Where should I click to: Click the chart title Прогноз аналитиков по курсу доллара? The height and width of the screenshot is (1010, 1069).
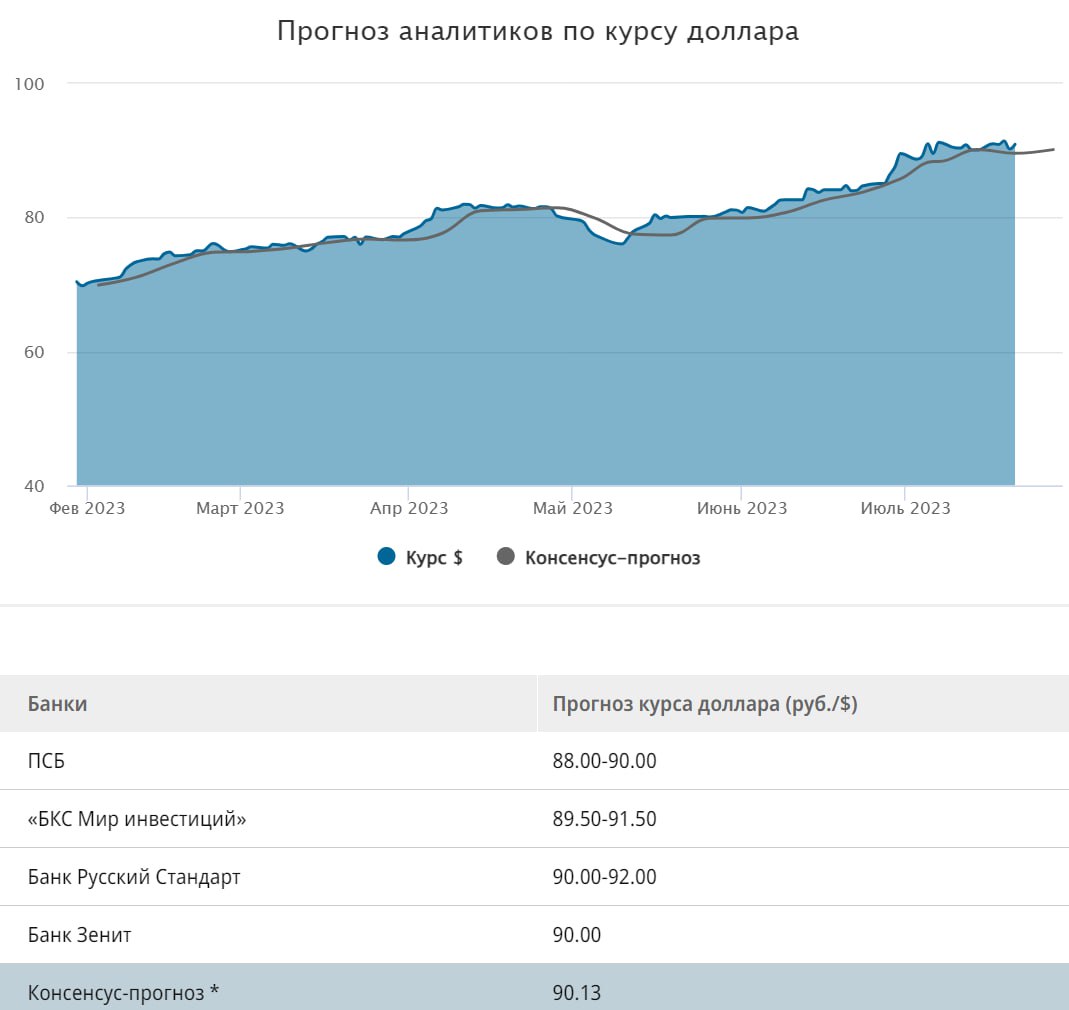click(x=538, y=31)
